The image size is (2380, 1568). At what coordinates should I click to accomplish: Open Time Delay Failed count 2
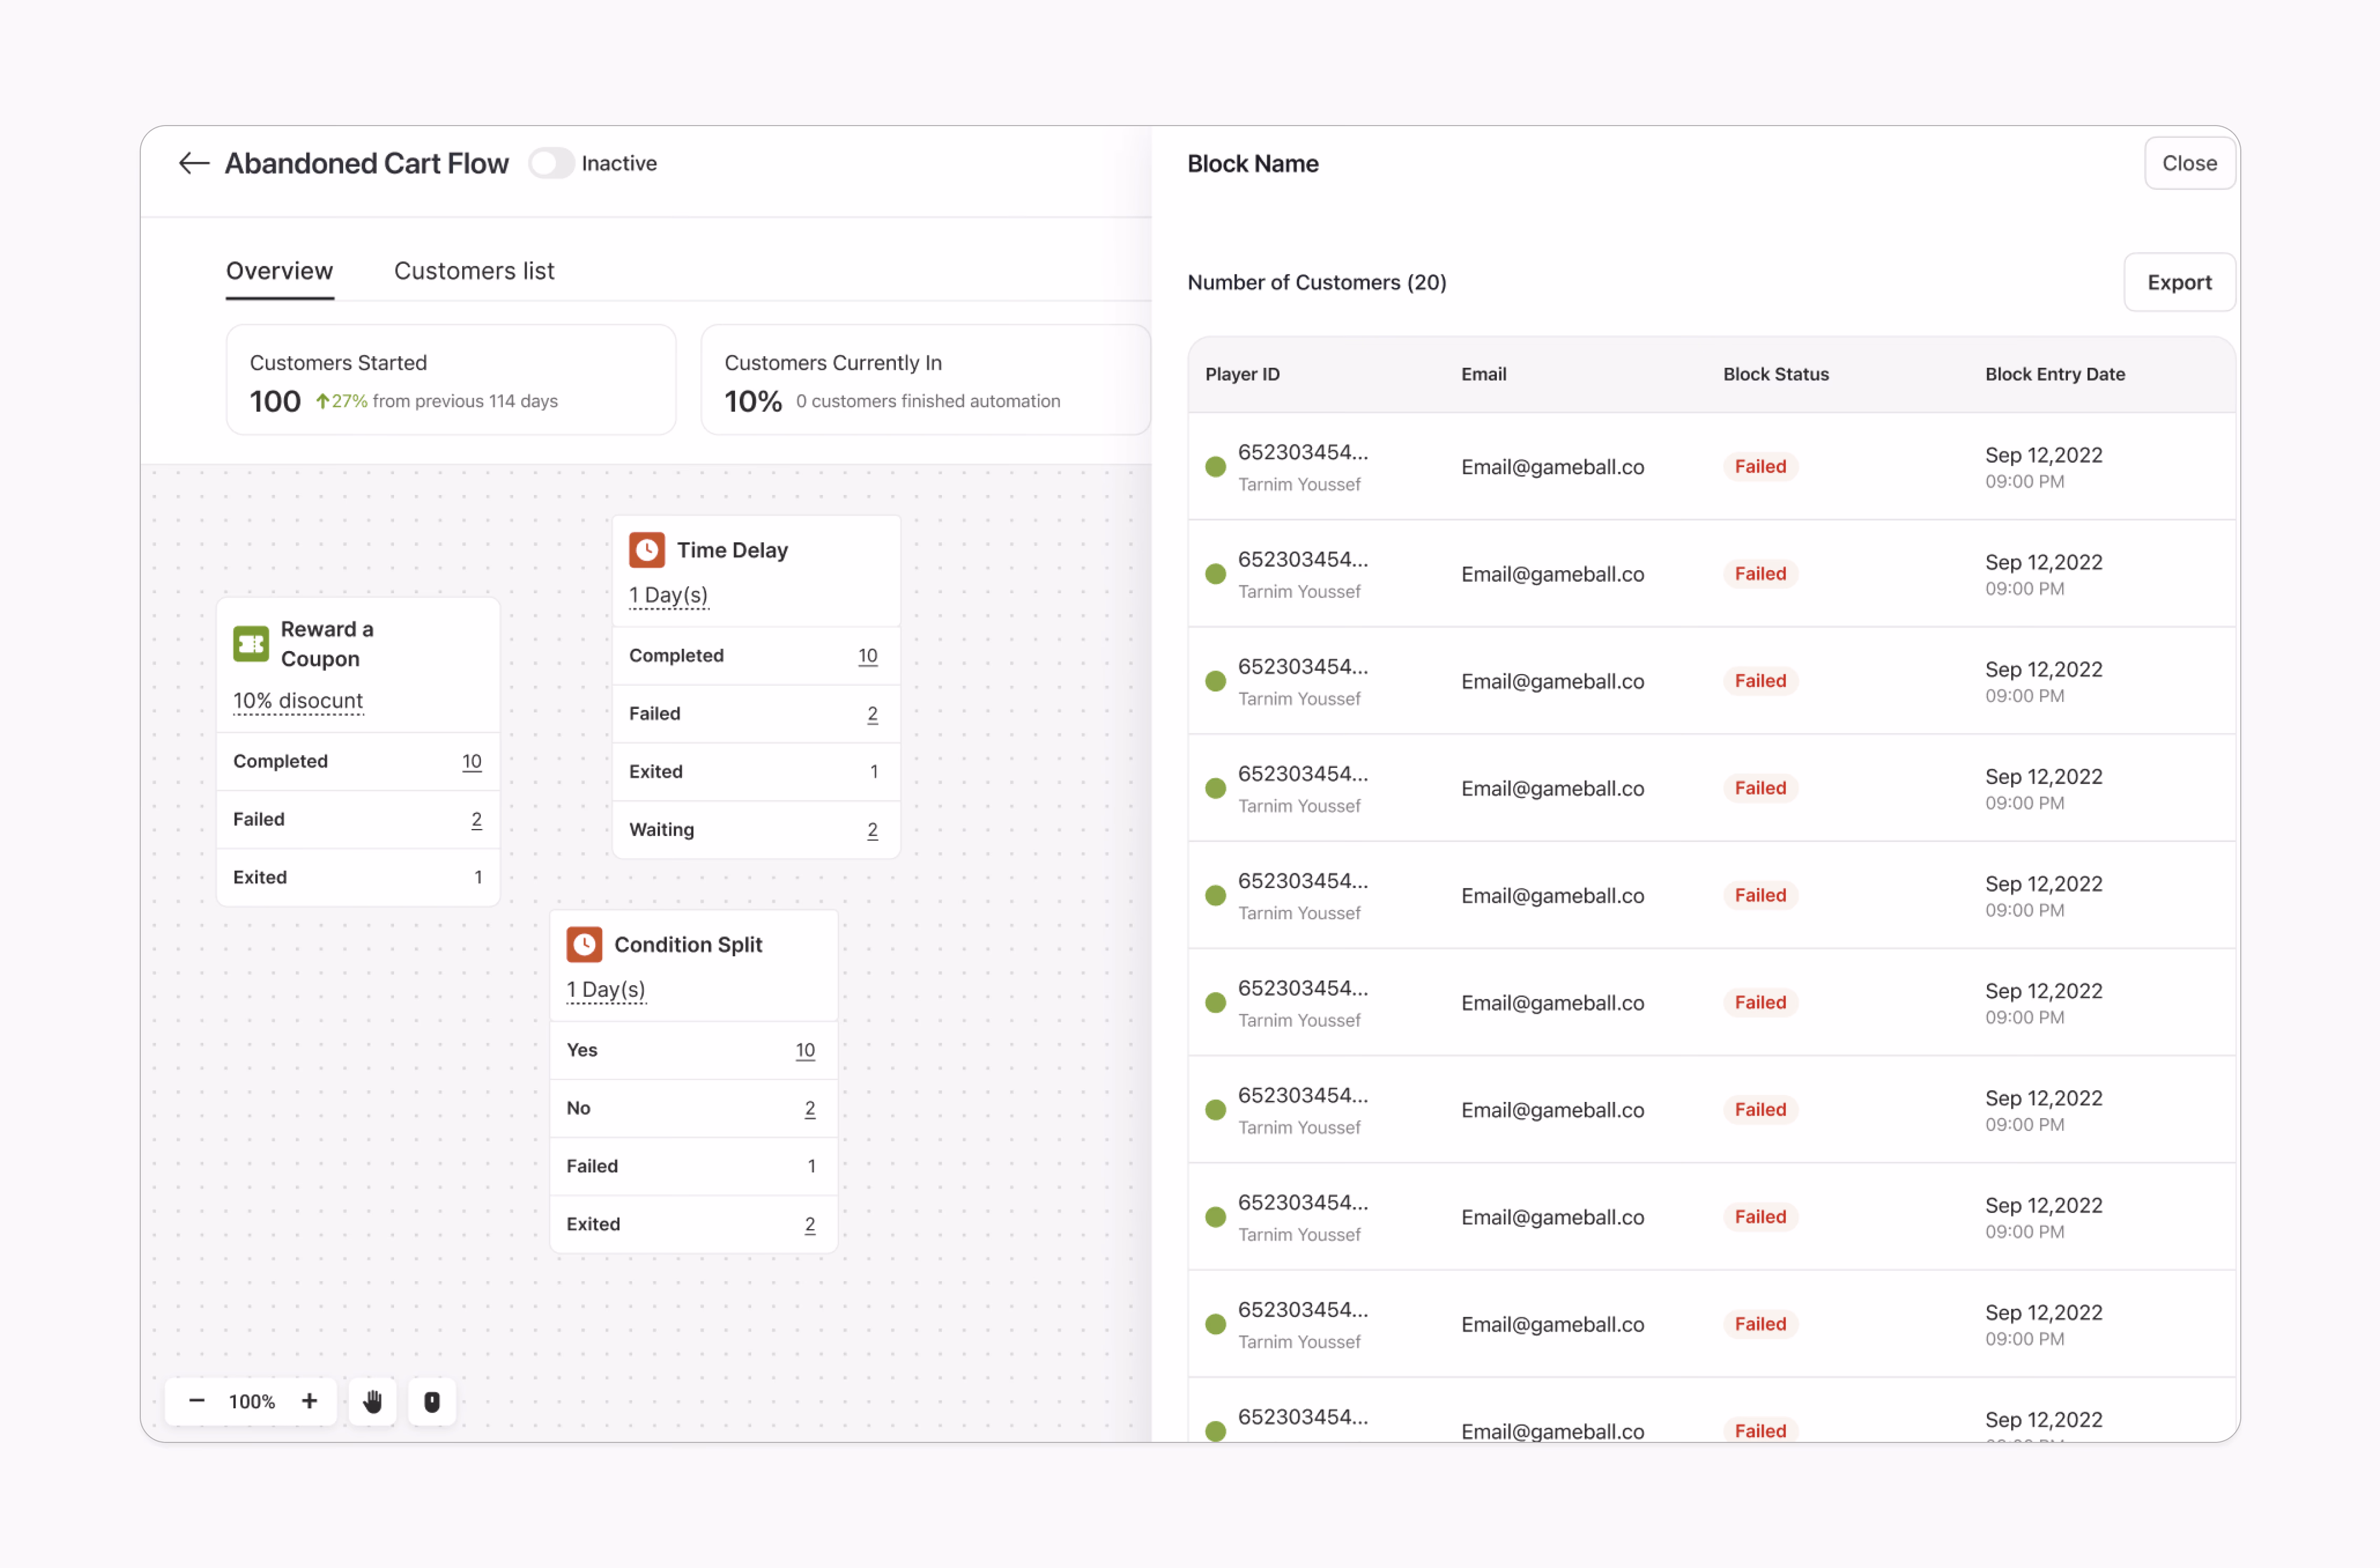click(x=873, y=714)
